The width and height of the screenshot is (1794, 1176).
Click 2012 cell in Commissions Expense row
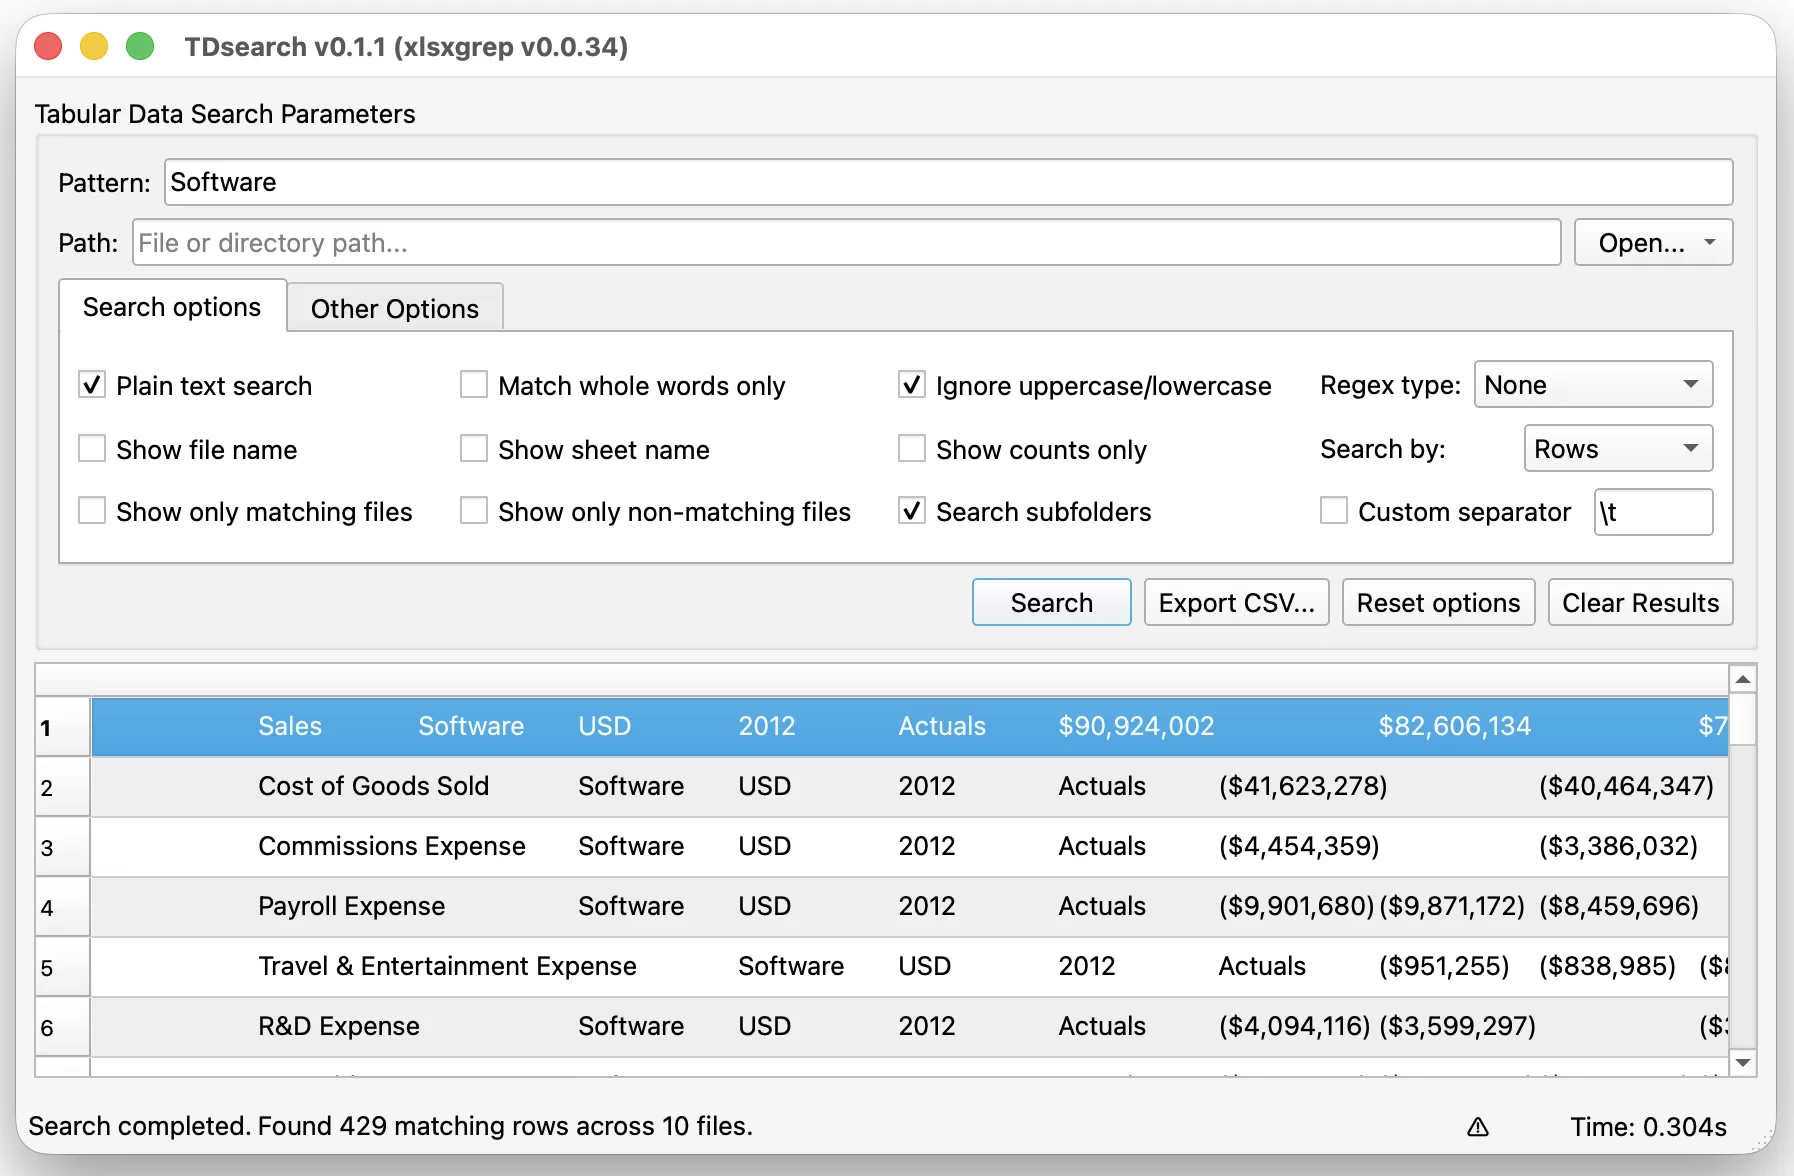coord(927,846)
